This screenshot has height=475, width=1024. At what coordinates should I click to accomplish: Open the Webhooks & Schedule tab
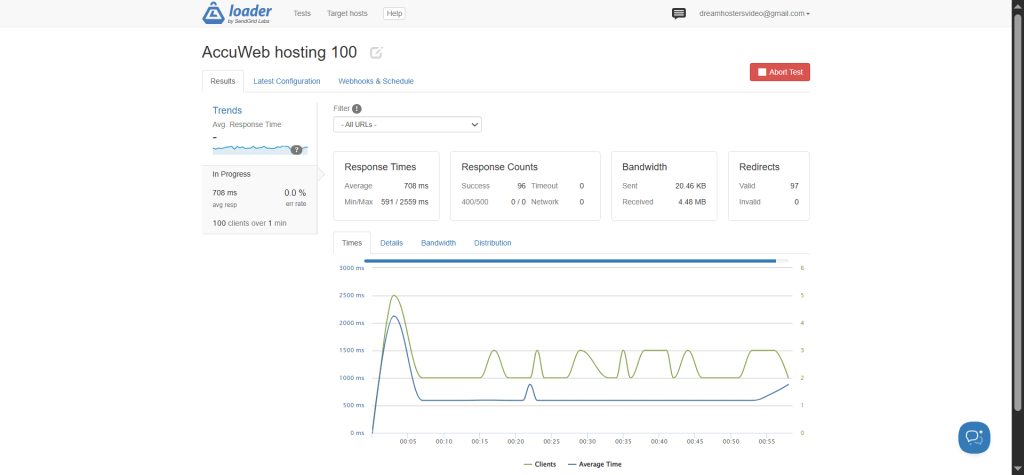pos(376,81)
